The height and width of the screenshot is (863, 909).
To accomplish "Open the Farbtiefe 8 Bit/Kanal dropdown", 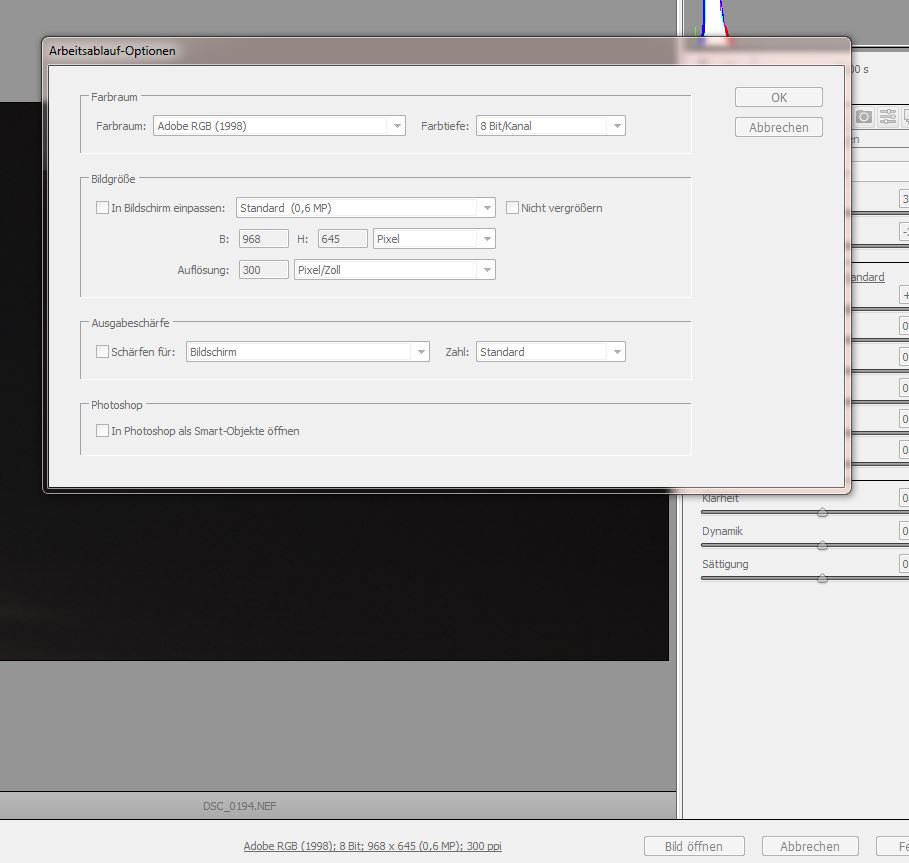I will click(x=551, y=126).
